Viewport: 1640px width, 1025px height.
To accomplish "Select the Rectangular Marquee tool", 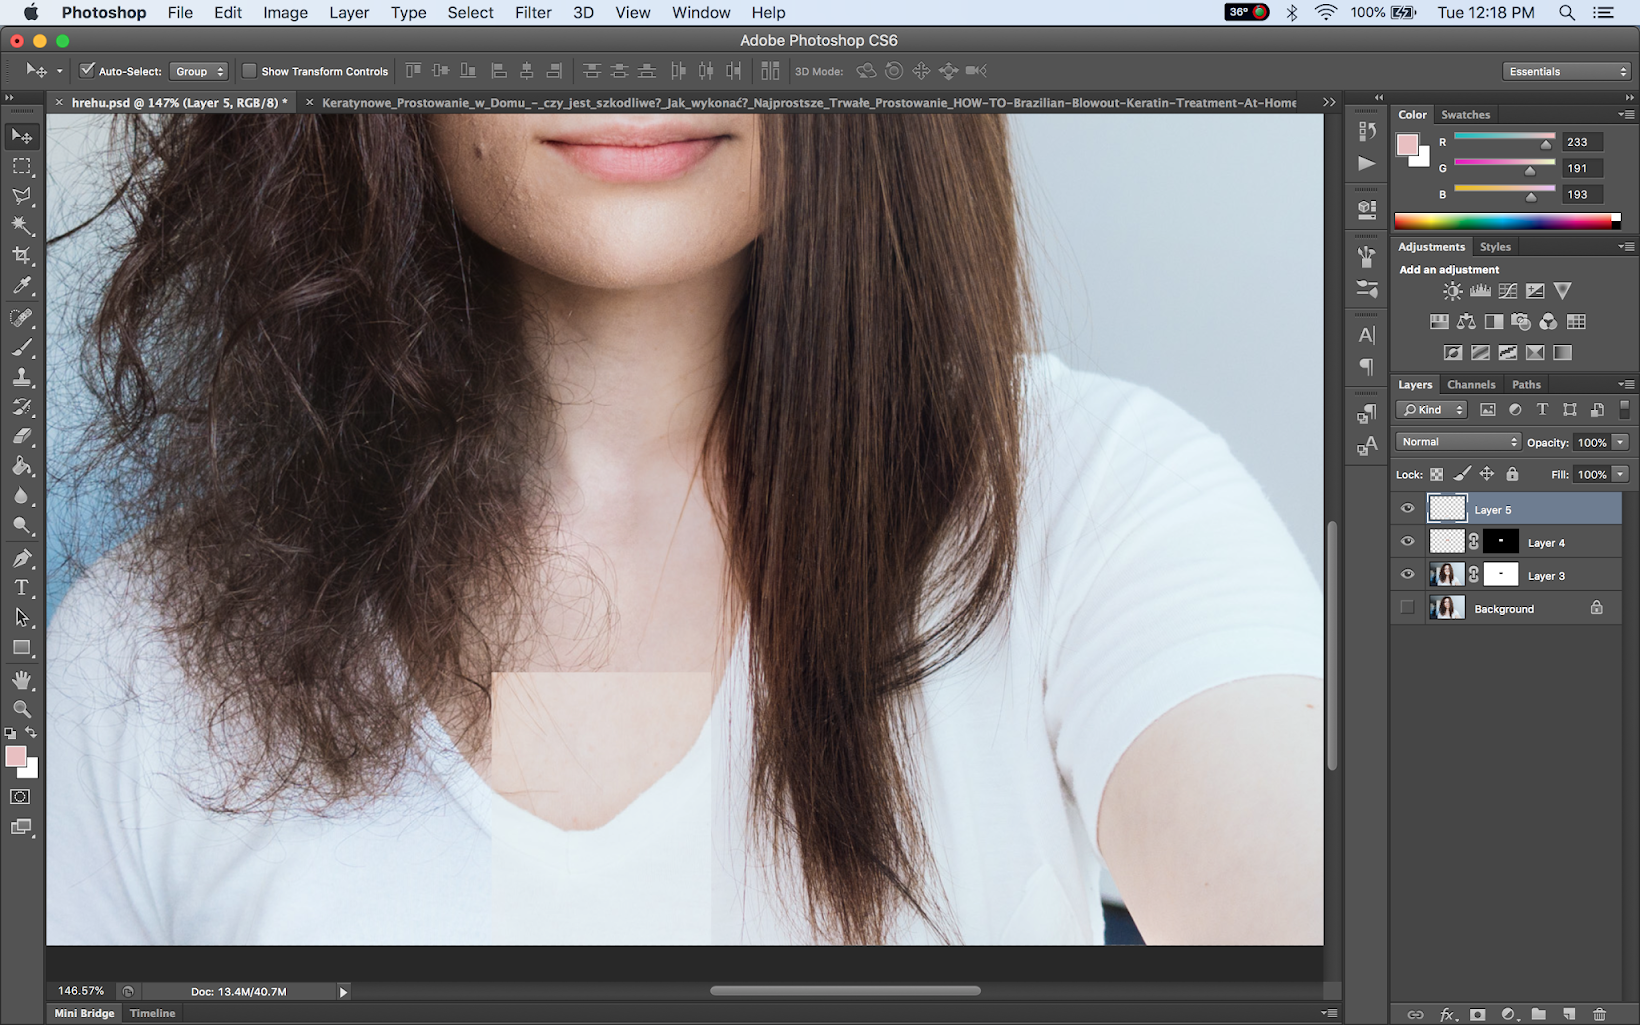I will click(22, 166).
